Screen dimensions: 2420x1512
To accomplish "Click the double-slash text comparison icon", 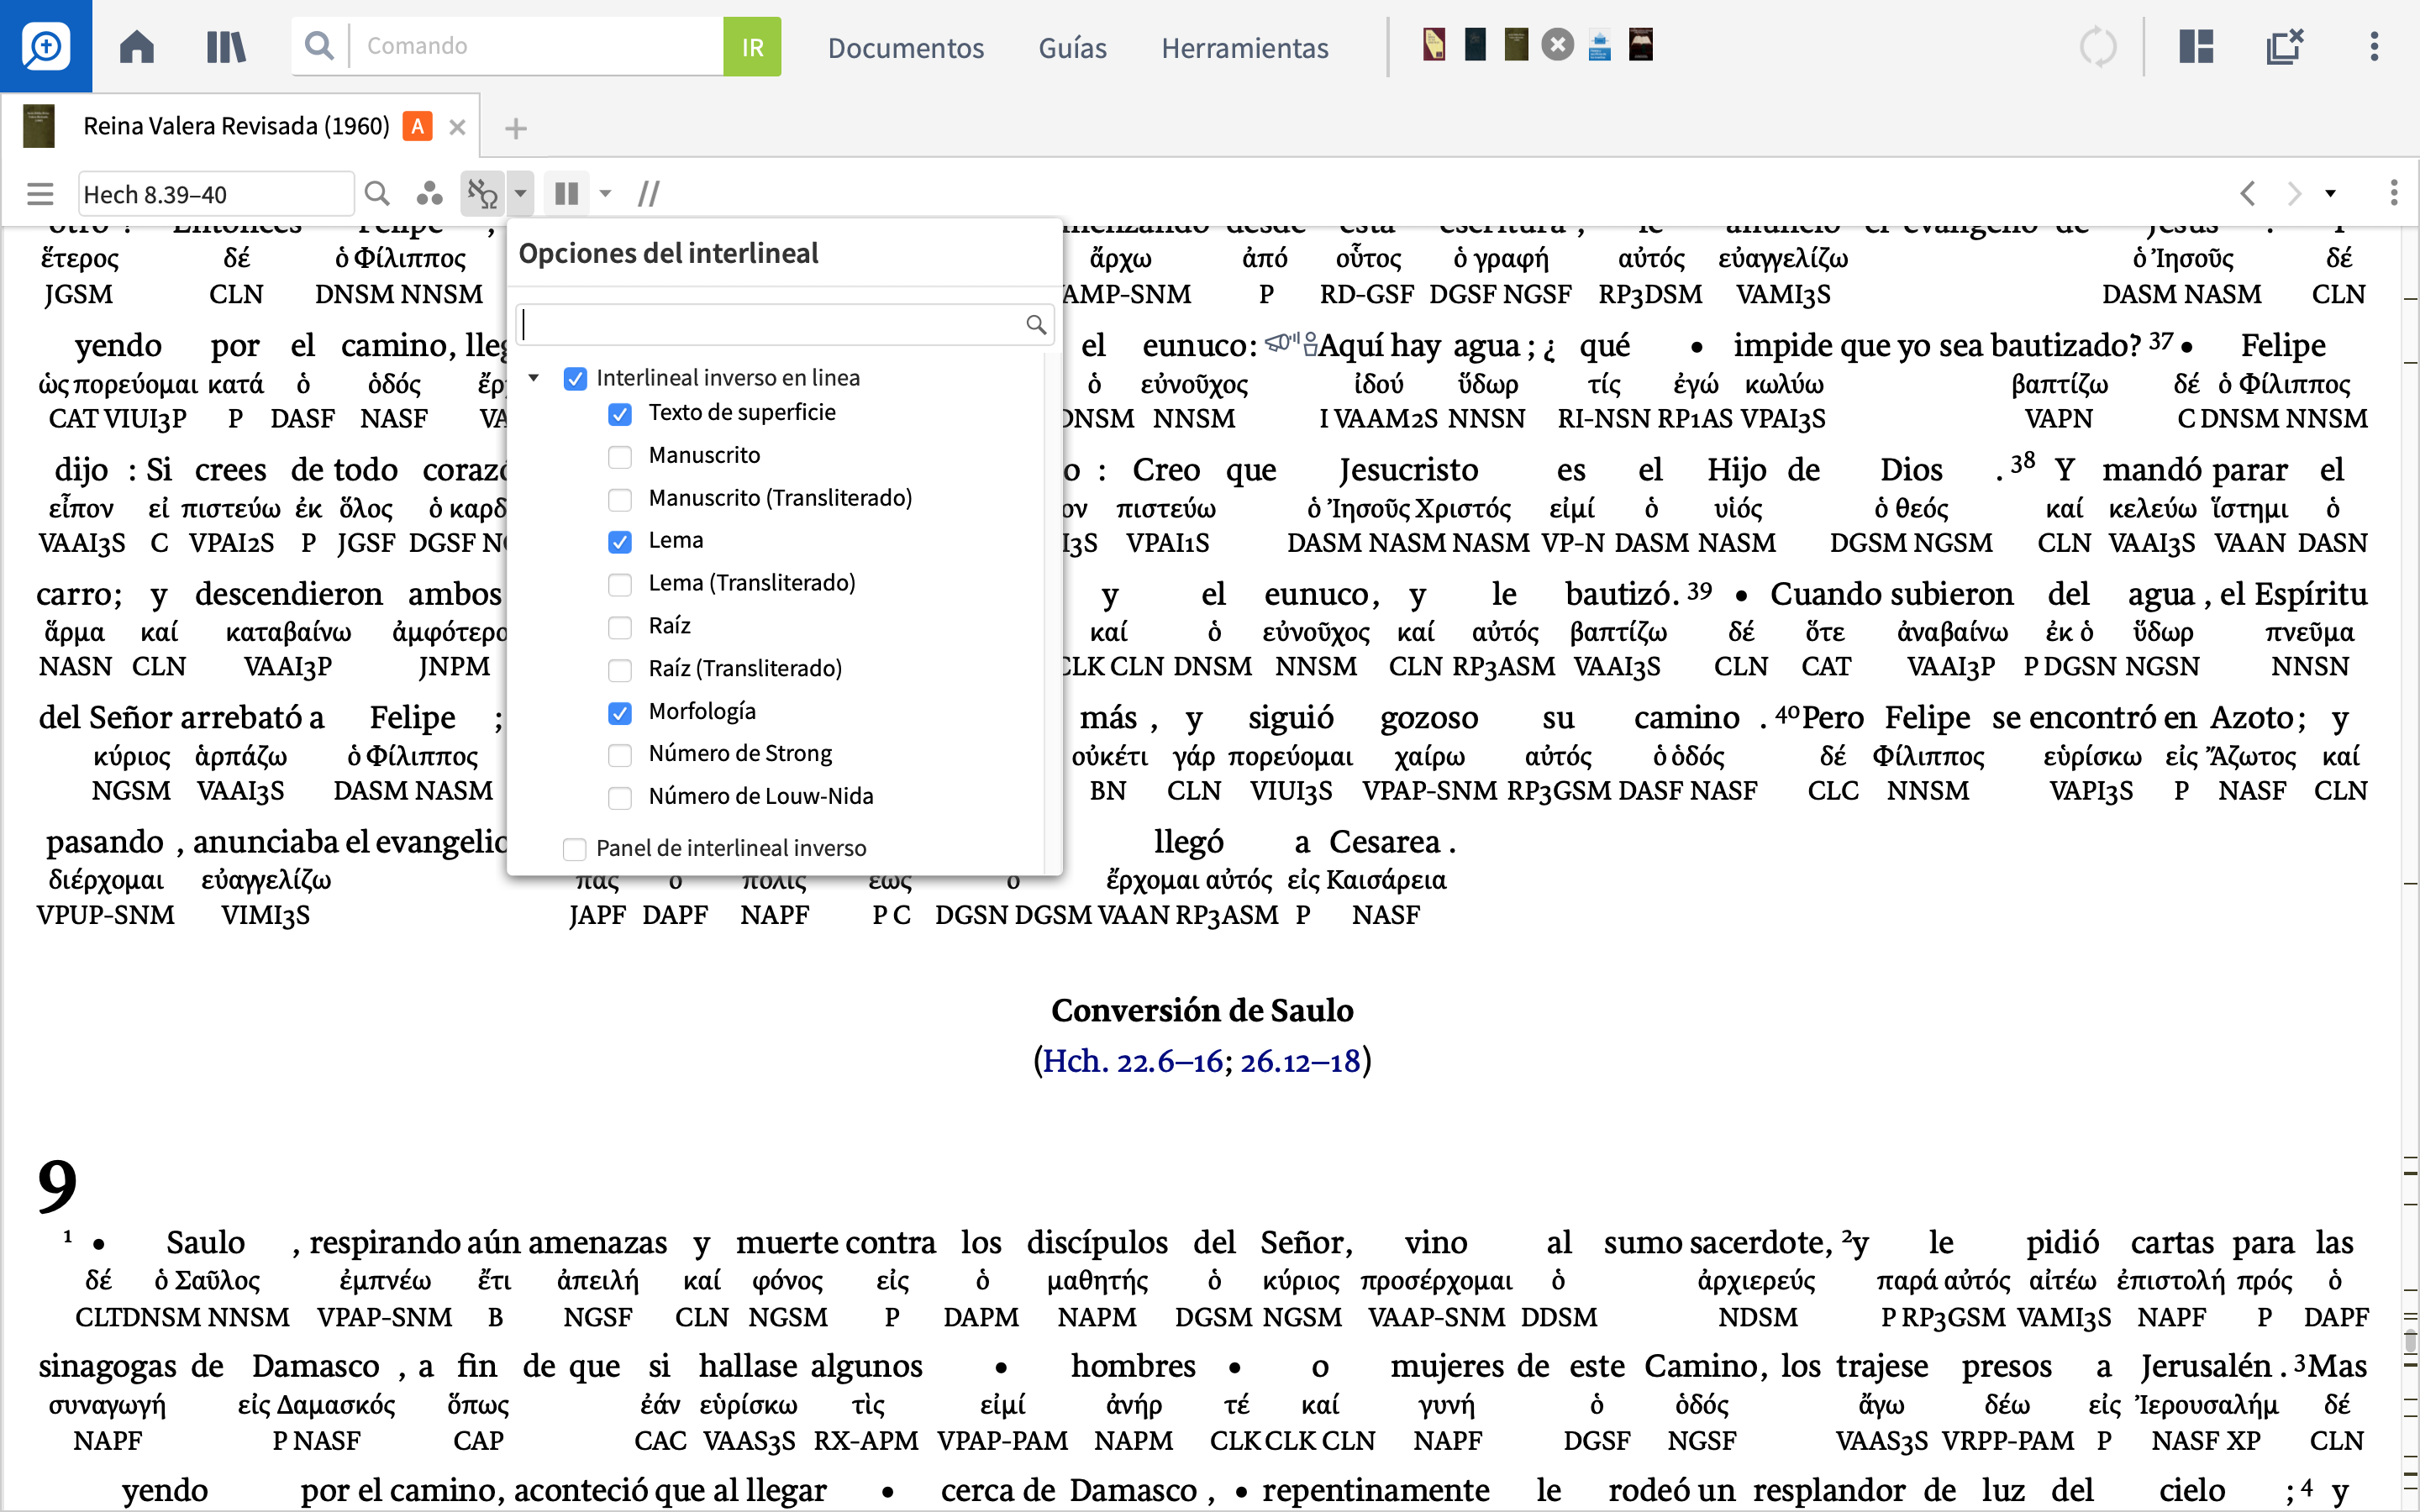I will pos(648,193).
